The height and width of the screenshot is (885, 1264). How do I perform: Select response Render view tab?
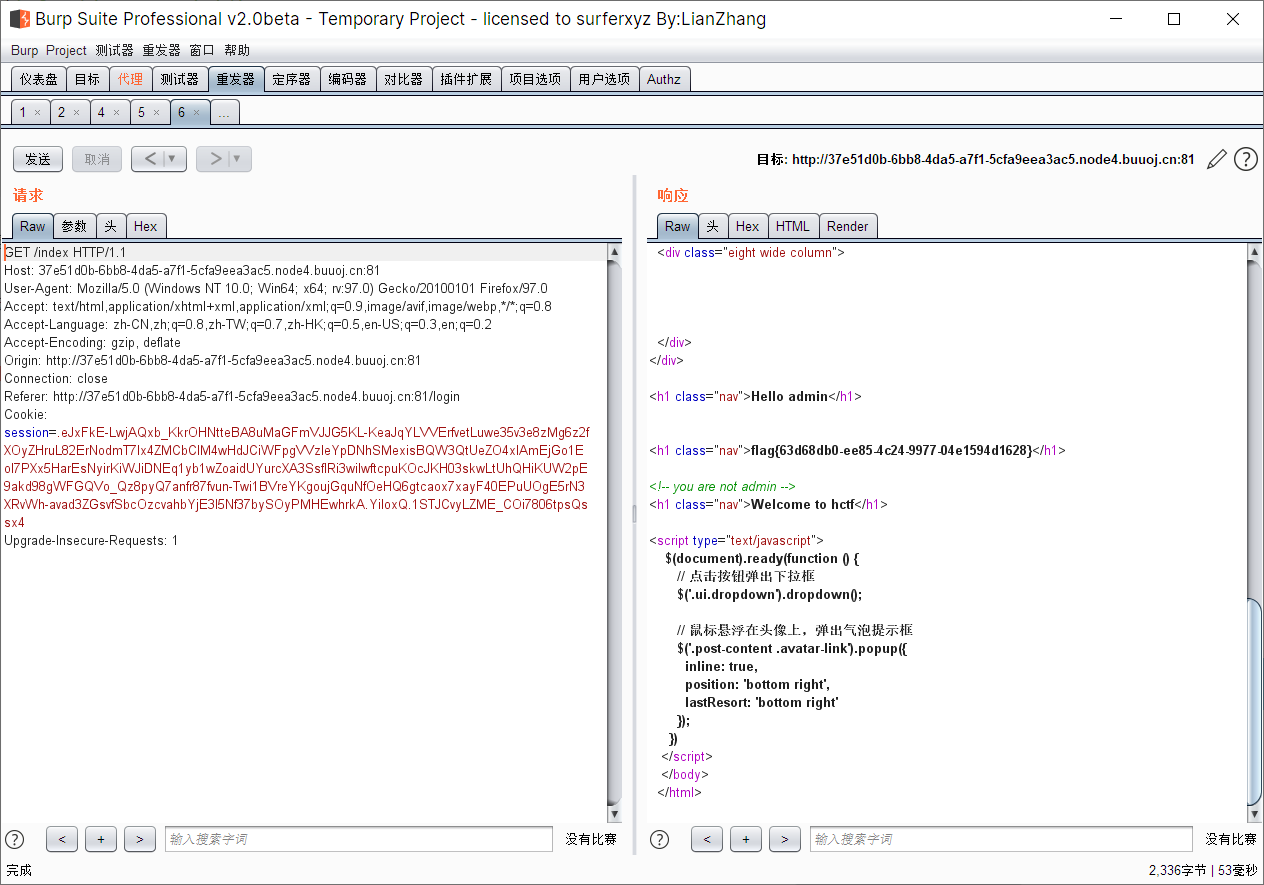(x=848, y=226)
